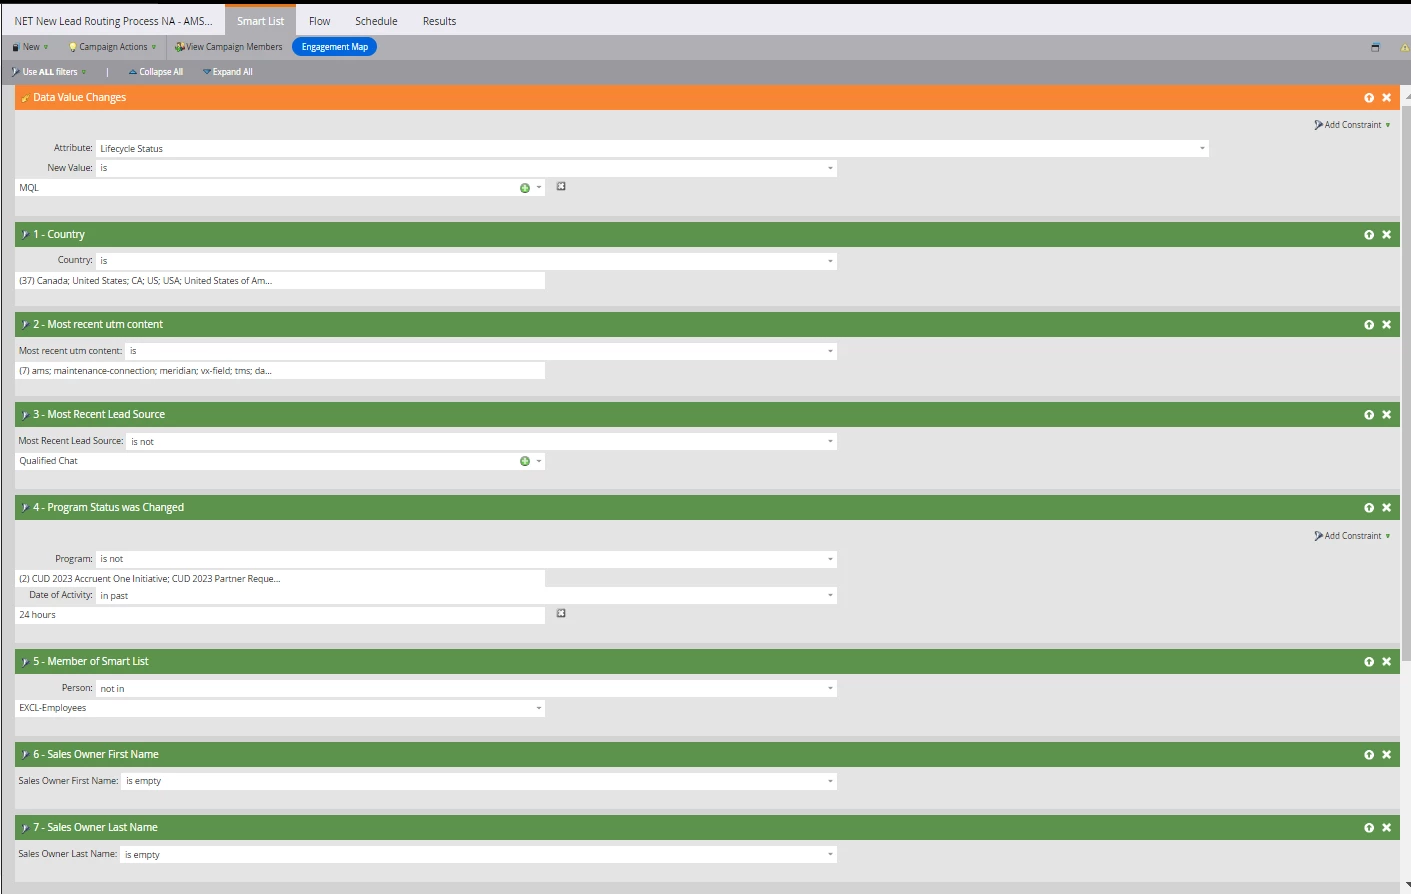The height and width of the screenshot is (894, 1411).
Task: Open New Value 'is' operator dropdown
Action: pos(830,168)
